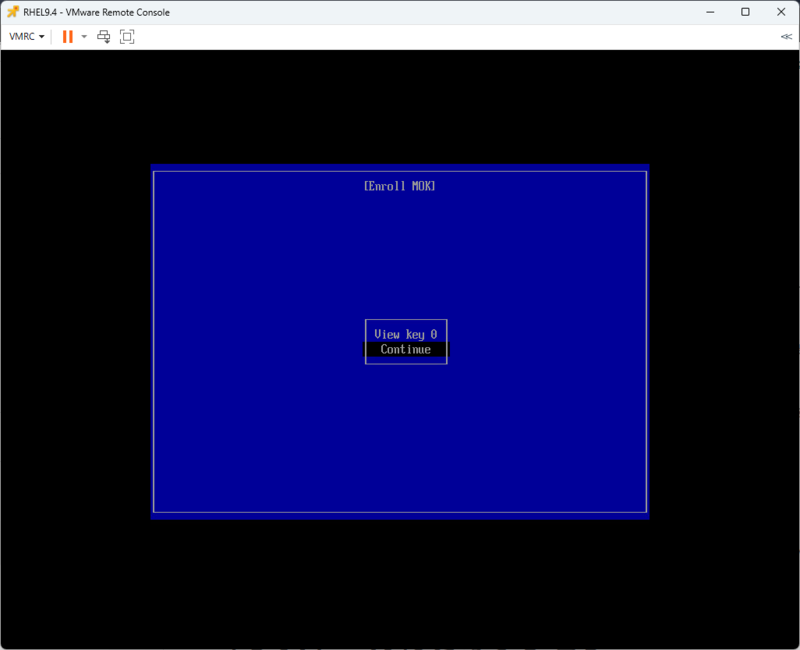Enter full screen mode
The height and width of the screenshot is (650, 800).
tap(127, 37)
